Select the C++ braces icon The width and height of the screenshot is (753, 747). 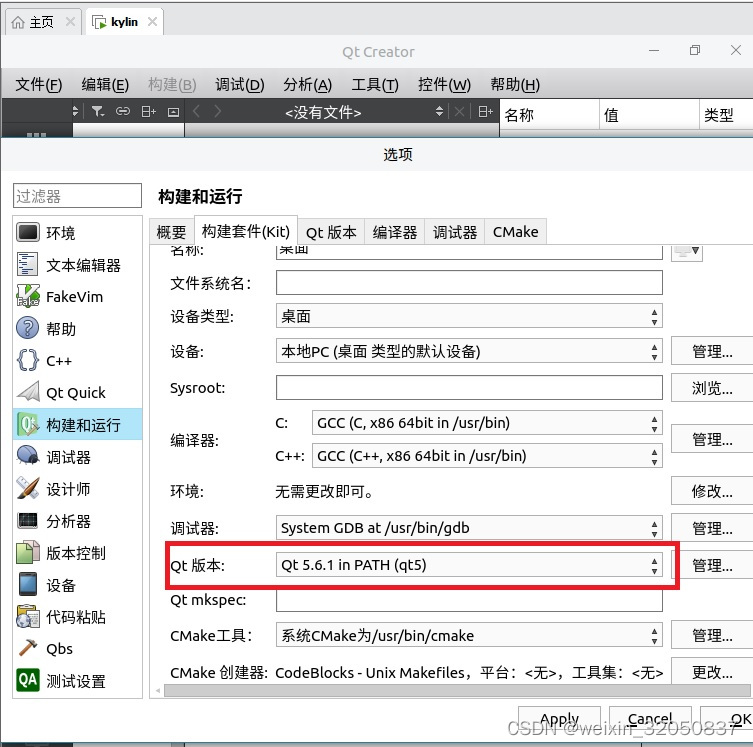click(28, 360)
